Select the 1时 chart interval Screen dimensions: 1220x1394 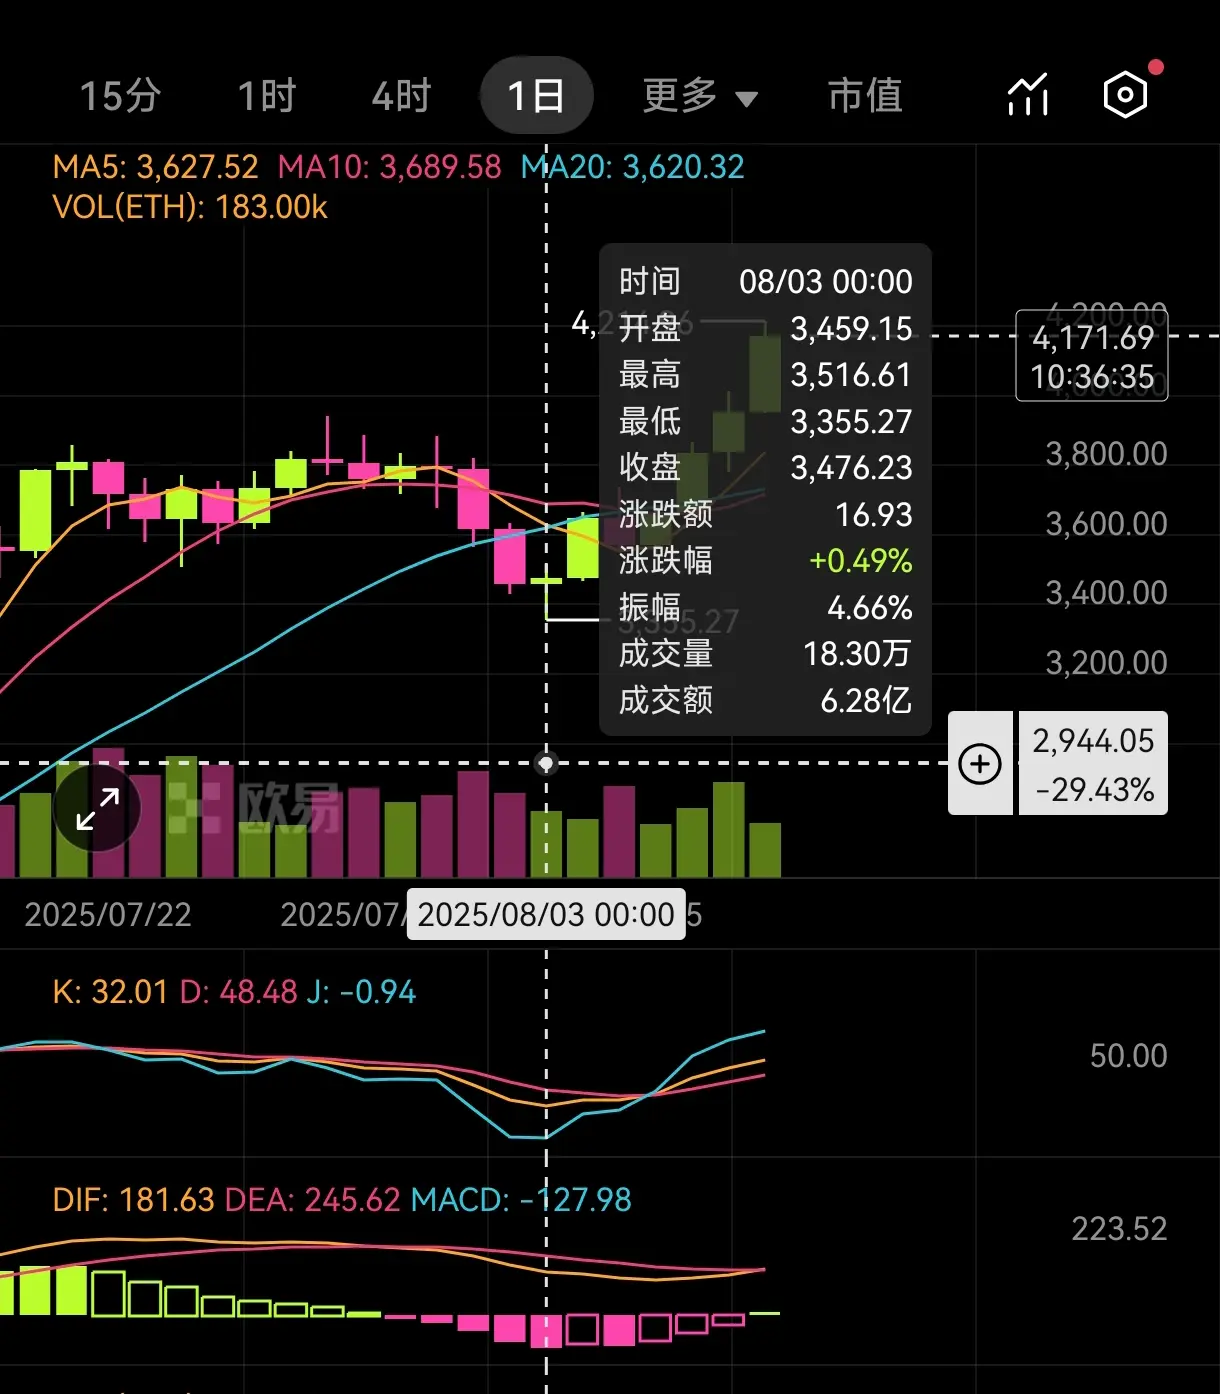[x=267, y=96]
